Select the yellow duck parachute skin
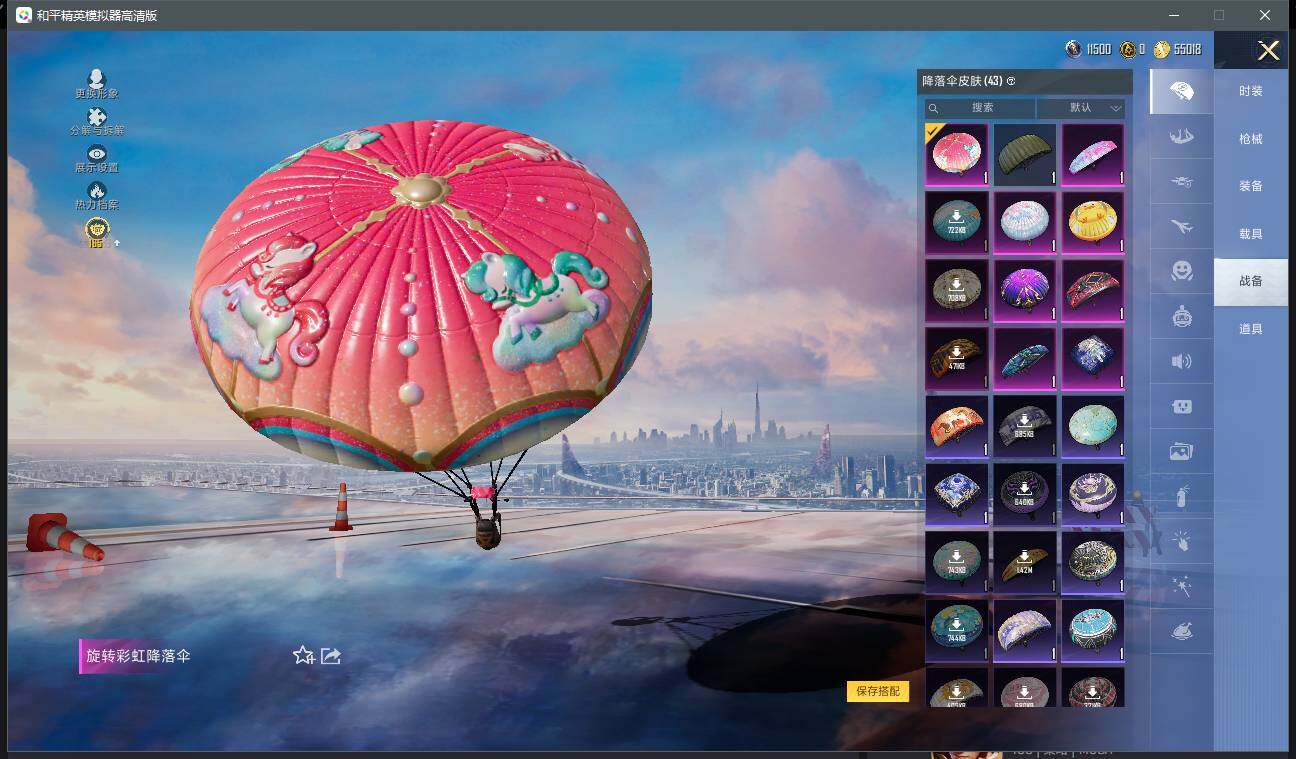Screen dimensions: 1296x759 1093,222
